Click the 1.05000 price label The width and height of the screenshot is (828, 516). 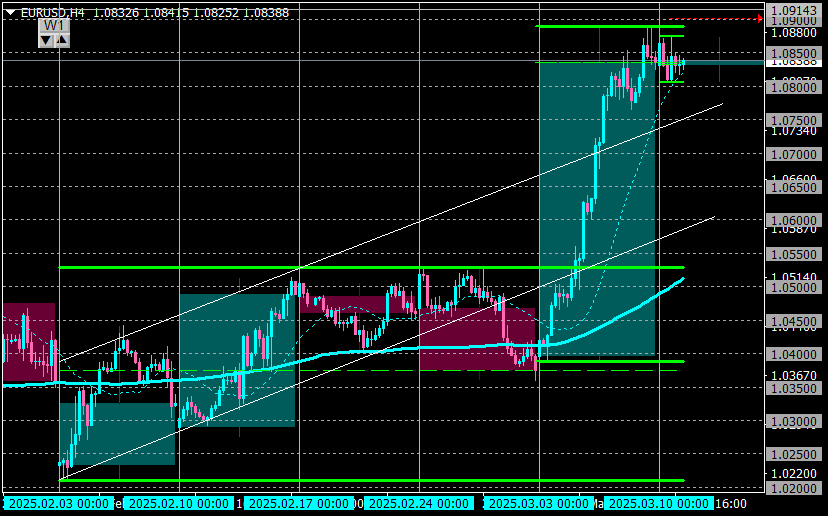click(794, 287)
